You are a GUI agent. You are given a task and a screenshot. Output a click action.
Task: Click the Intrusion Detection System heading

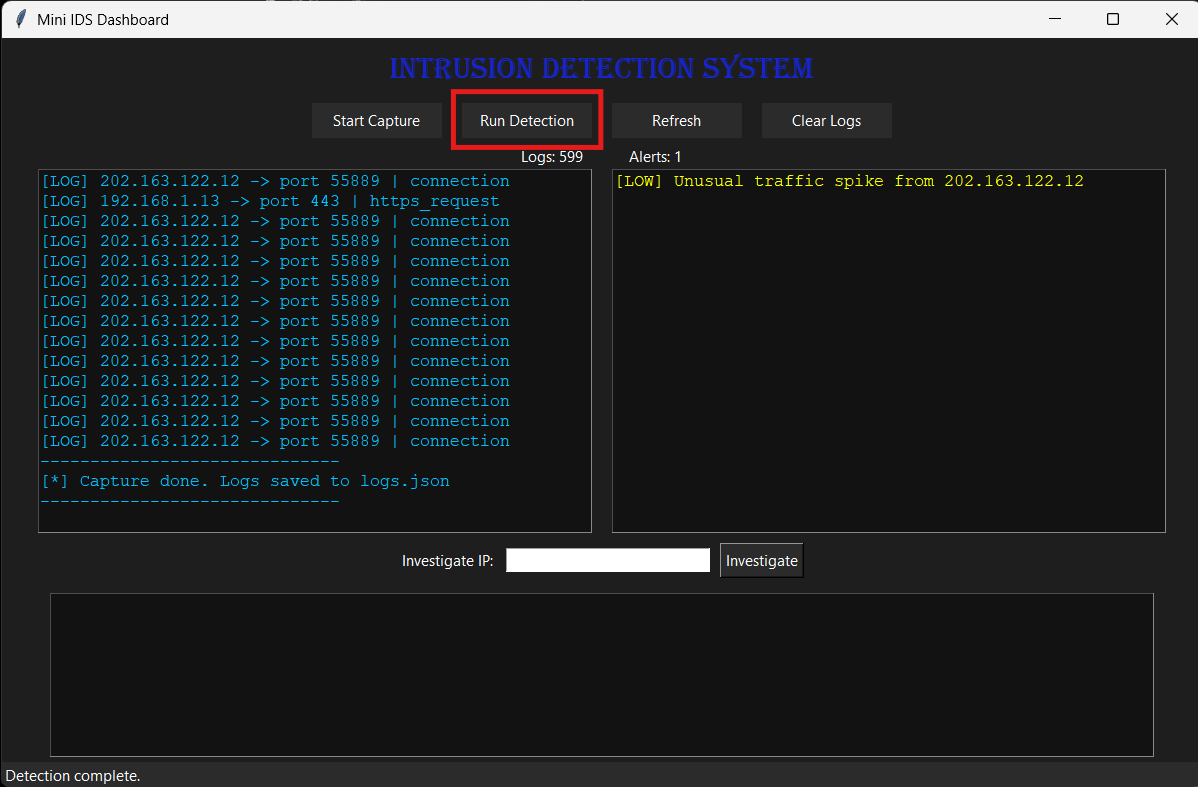(x=601, y=68)
